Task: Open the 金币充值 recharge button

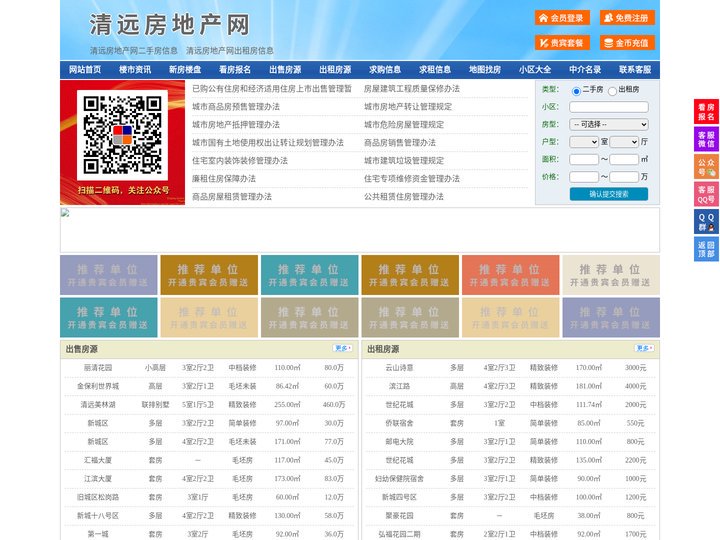Action: click(x=627, y=43)
